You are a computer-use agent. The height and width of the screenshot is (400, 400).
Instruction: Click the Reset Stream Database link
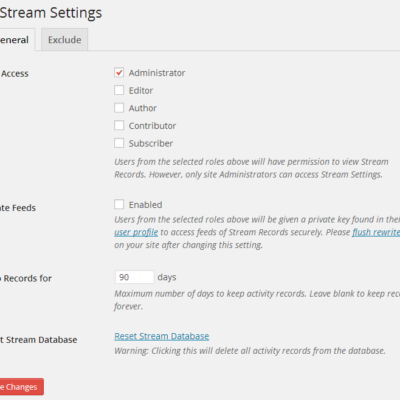click(162, 336)
